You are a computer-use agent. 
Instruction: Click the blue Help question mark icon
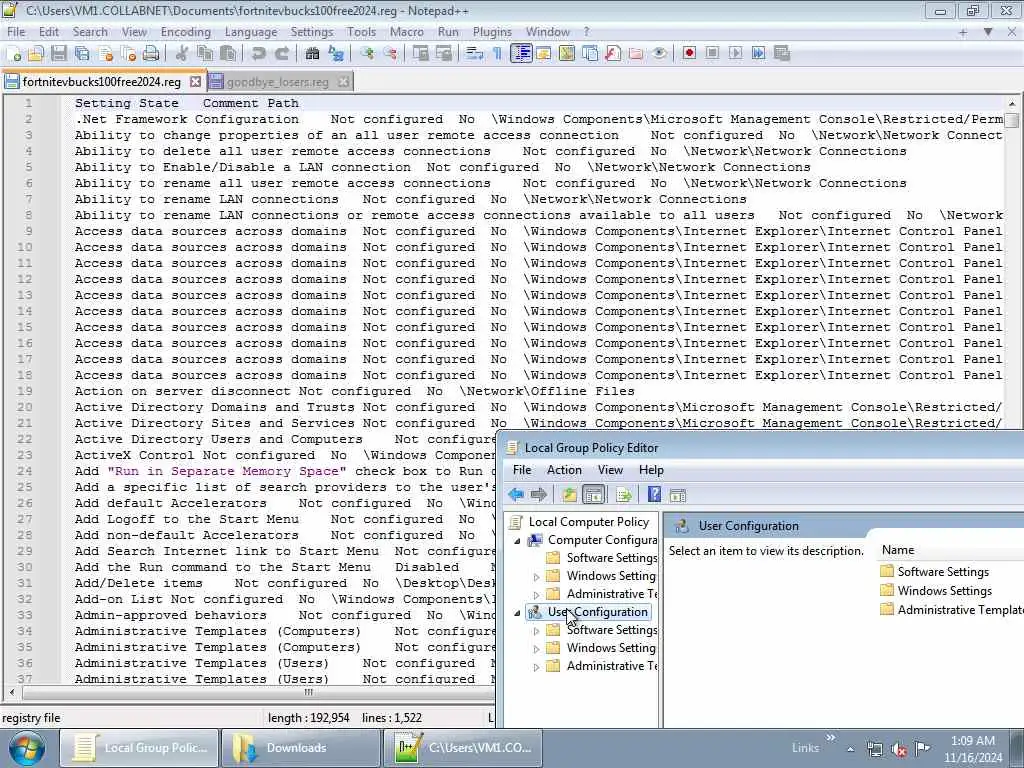point(654,494)
